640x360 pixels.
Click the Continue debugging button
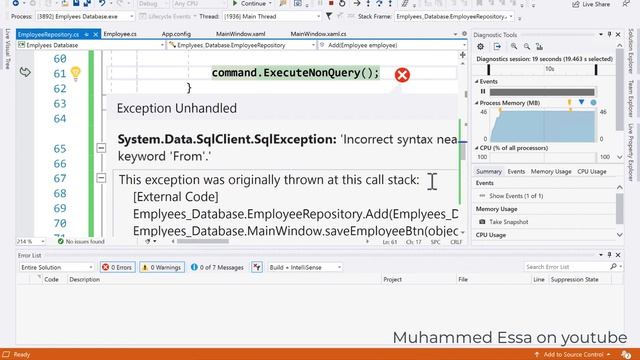coord(249,4)
